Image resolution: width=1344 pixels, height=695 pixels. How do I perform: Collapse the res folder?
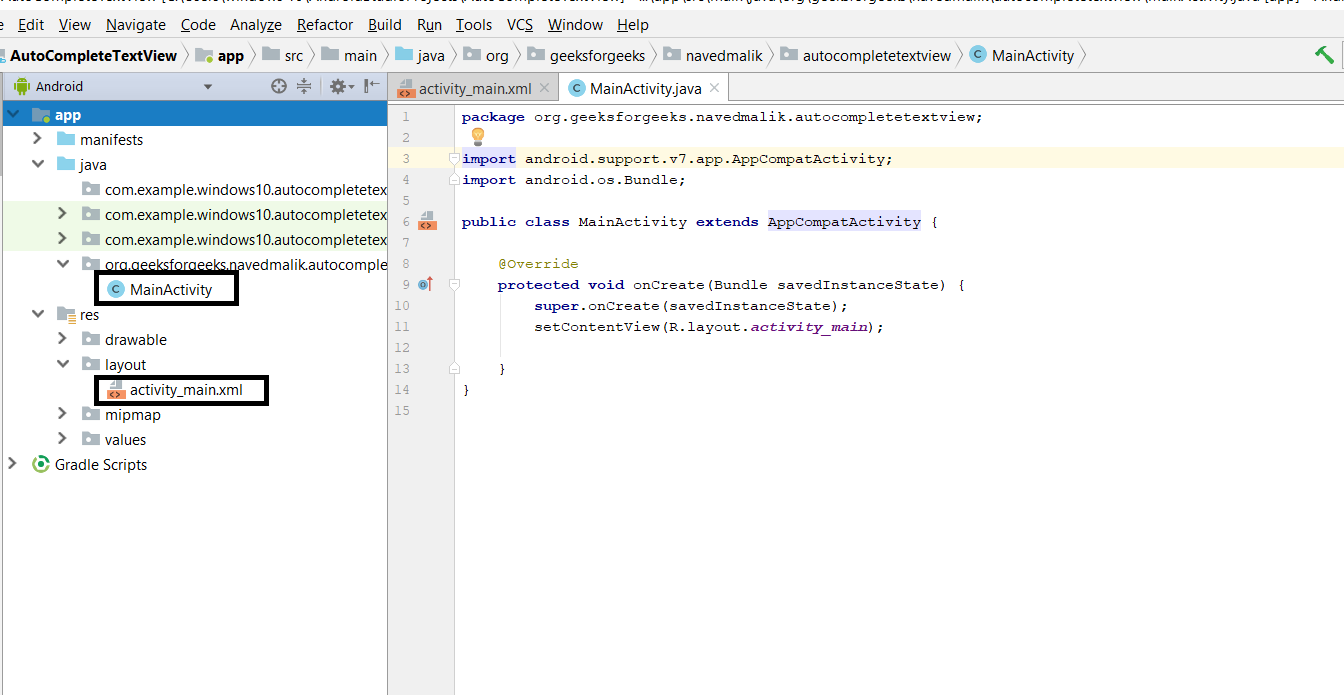(37, 314)
